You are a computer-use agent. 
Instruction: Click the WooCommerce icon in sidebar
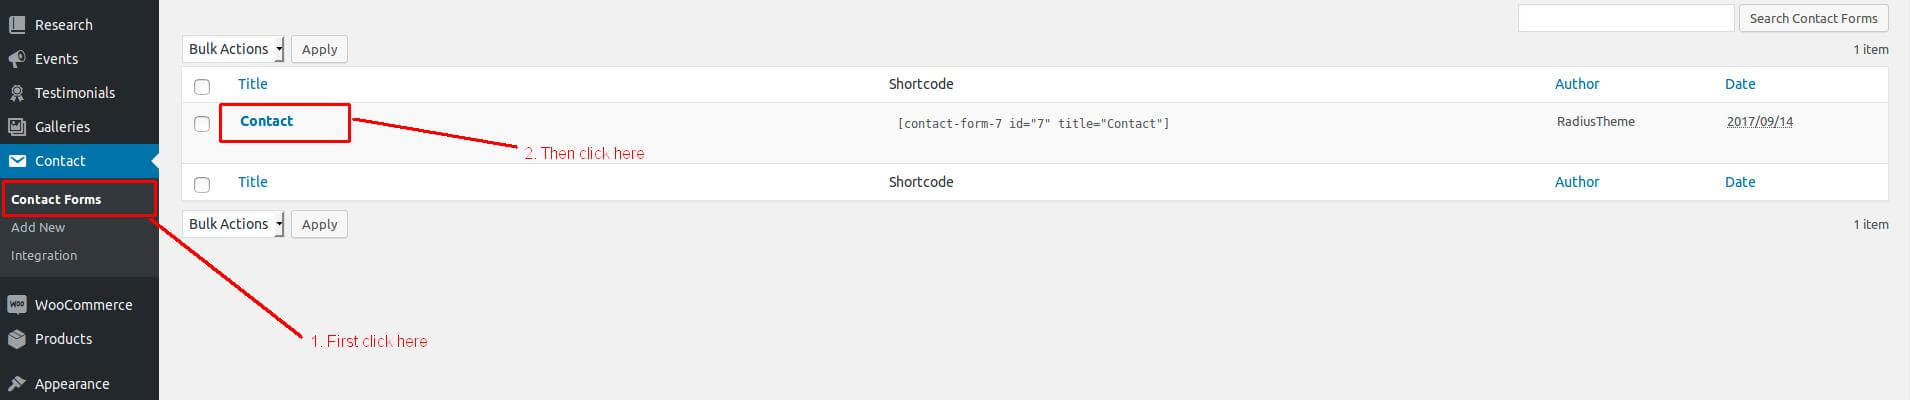(17, 304)
